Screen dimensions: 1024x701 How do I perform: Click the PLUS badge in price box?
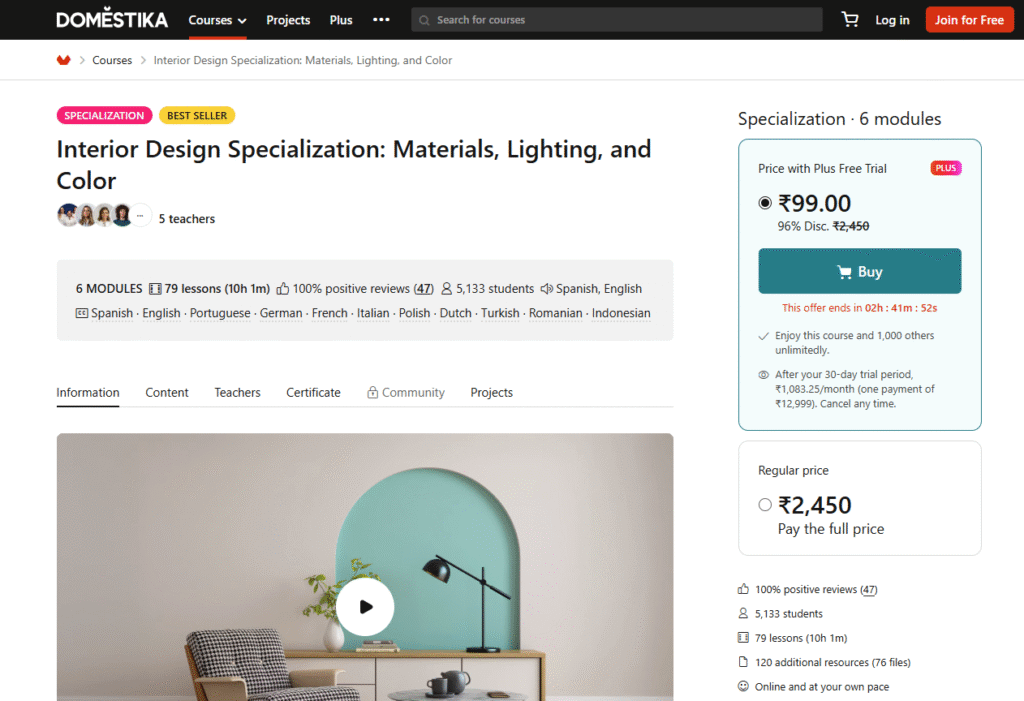[x=945, y=168]
